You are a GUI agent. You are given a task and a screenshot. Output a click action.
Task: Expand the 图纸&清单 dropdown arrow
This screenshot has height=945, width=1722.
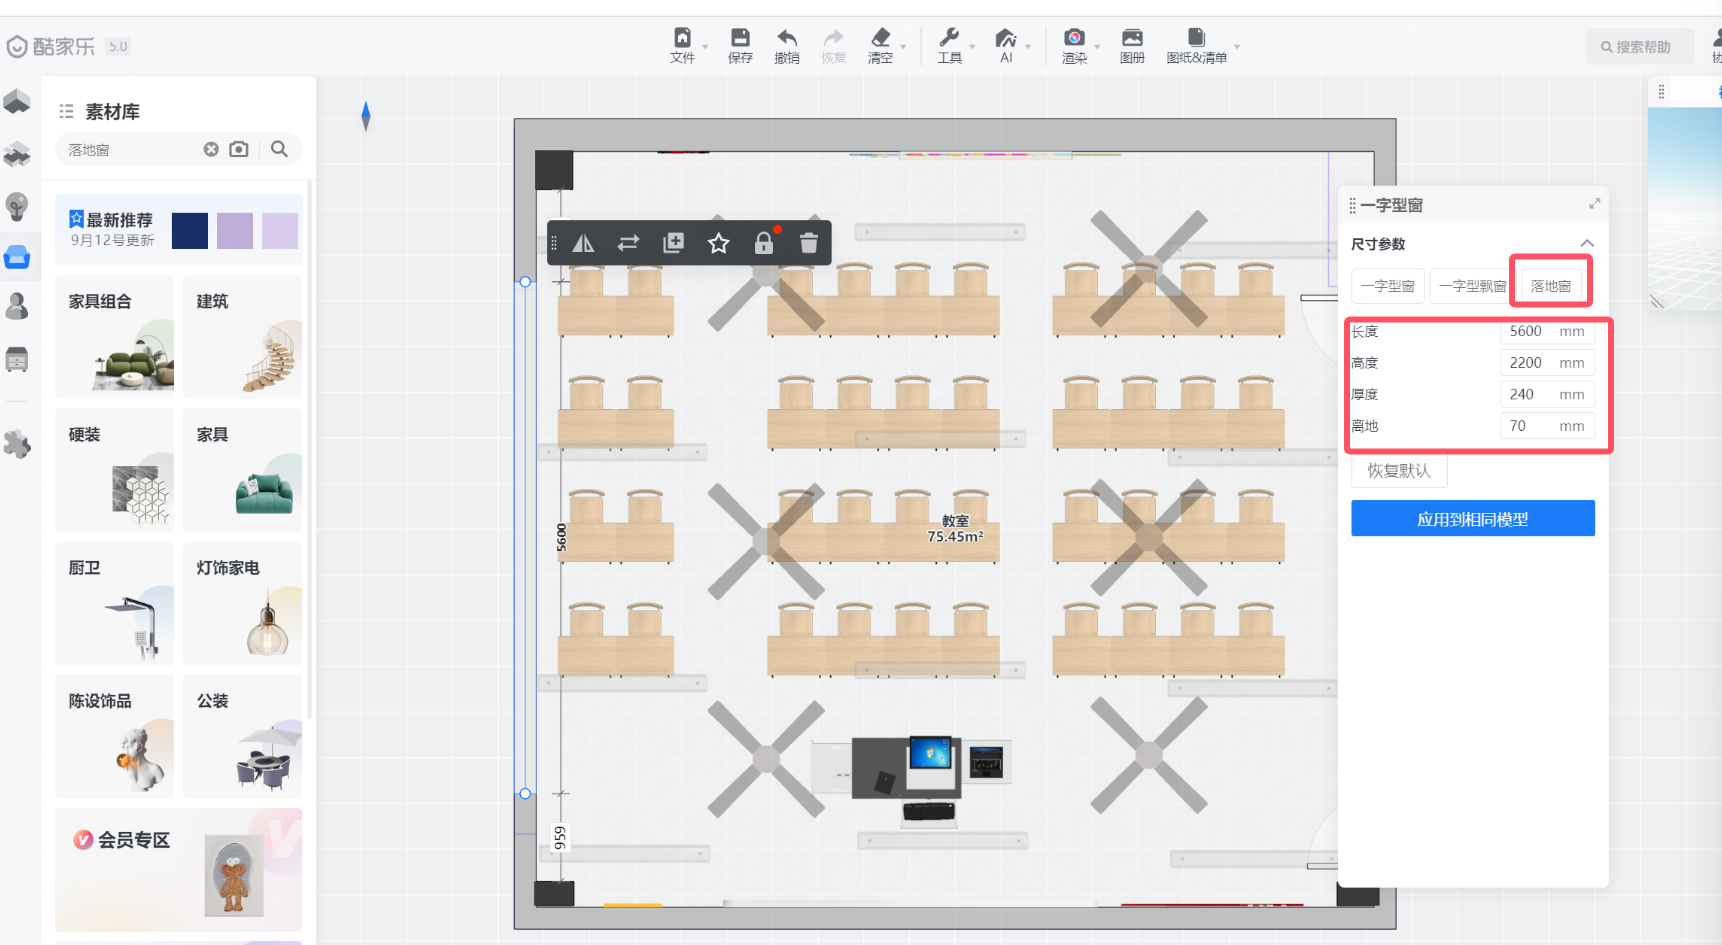1237,47
